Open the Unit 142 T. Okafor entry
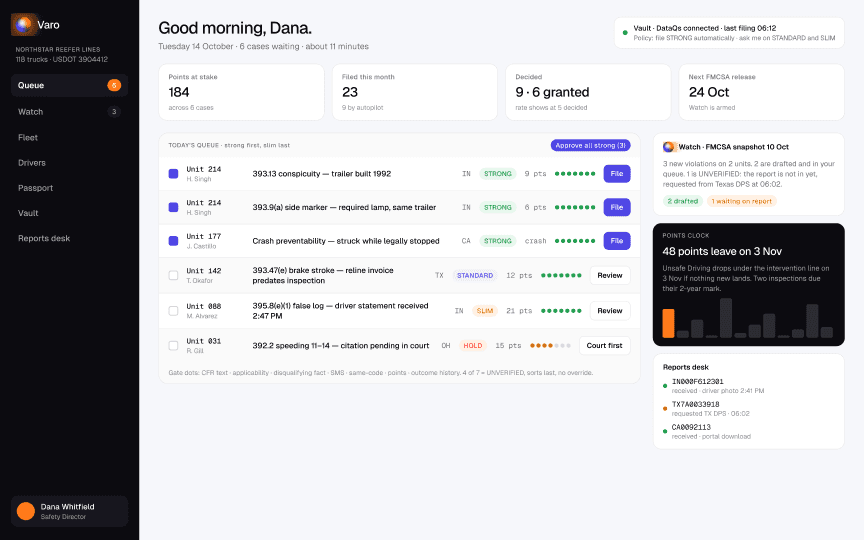 204,276
